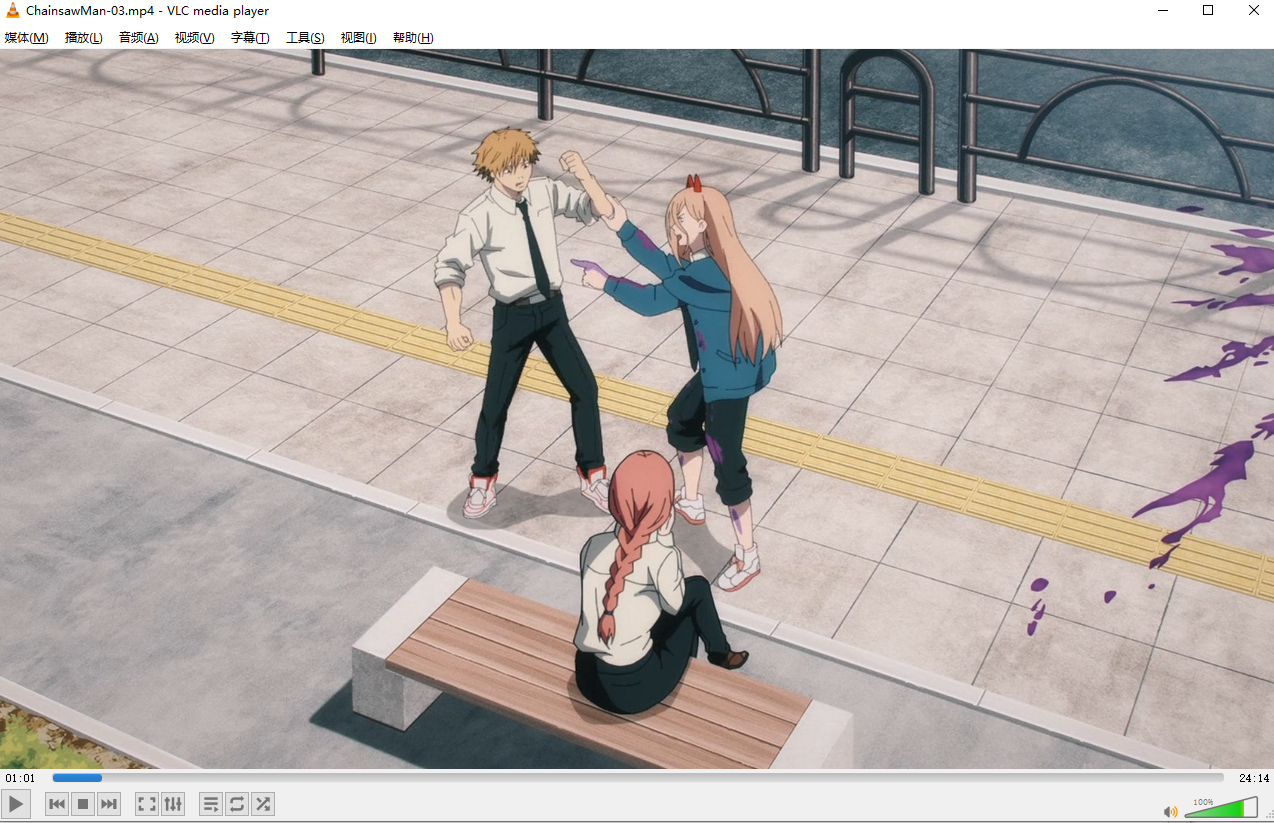Seek within the playback progress bar
The image size is (1274, 823).
coord(638,777)
